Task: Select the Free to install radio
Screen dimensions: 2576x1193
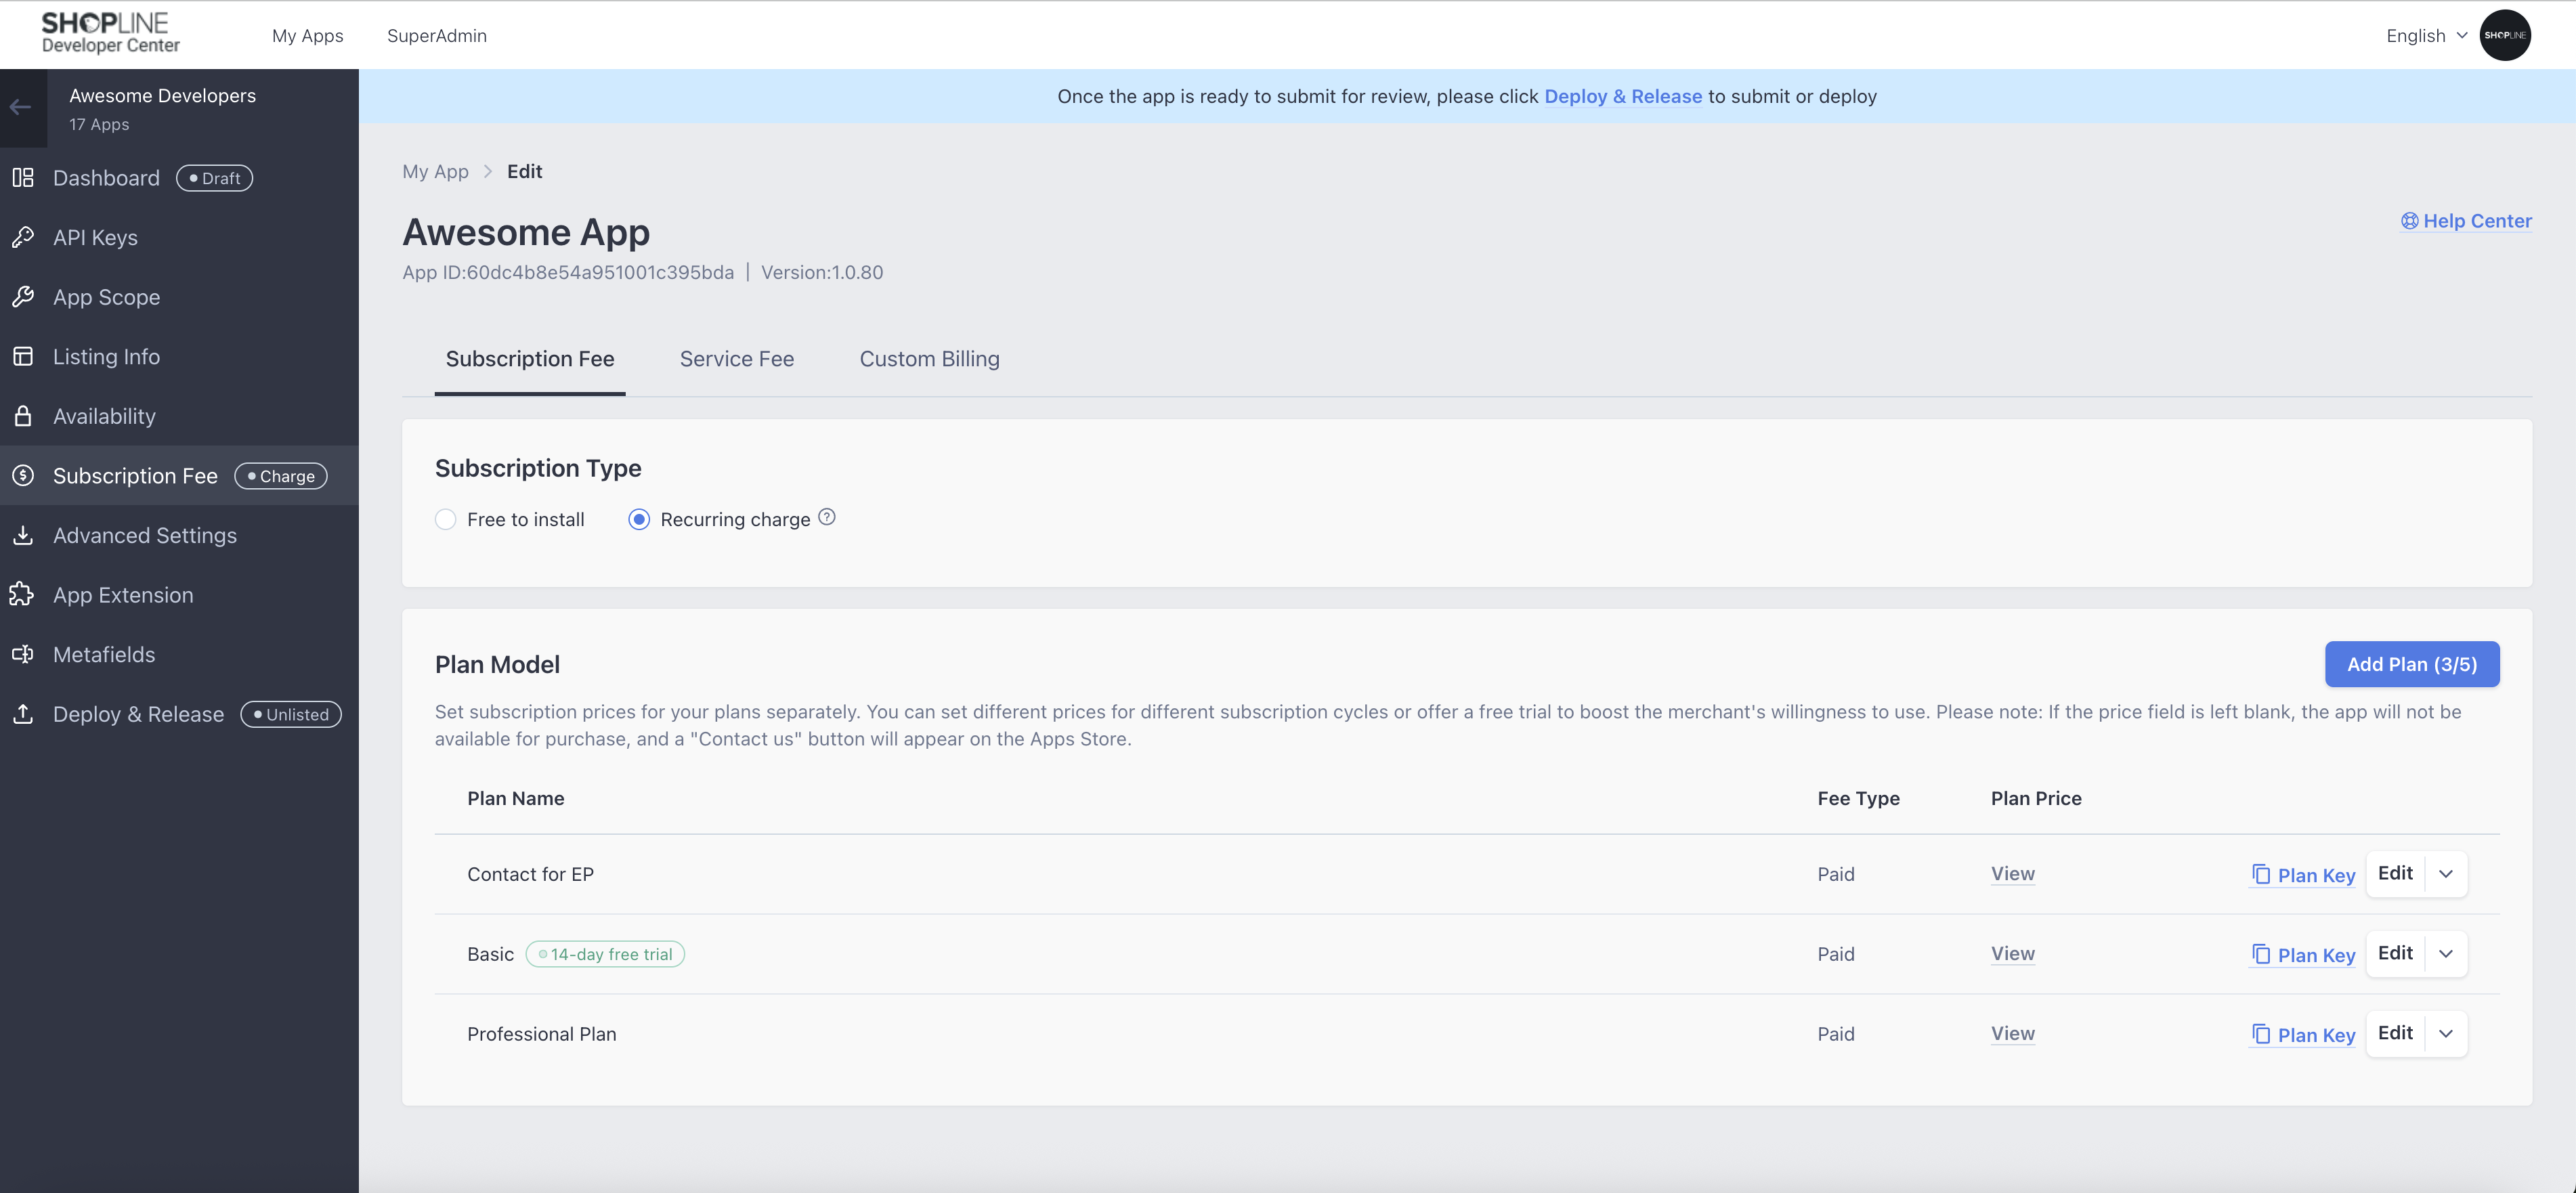Action: click(446, 520)
